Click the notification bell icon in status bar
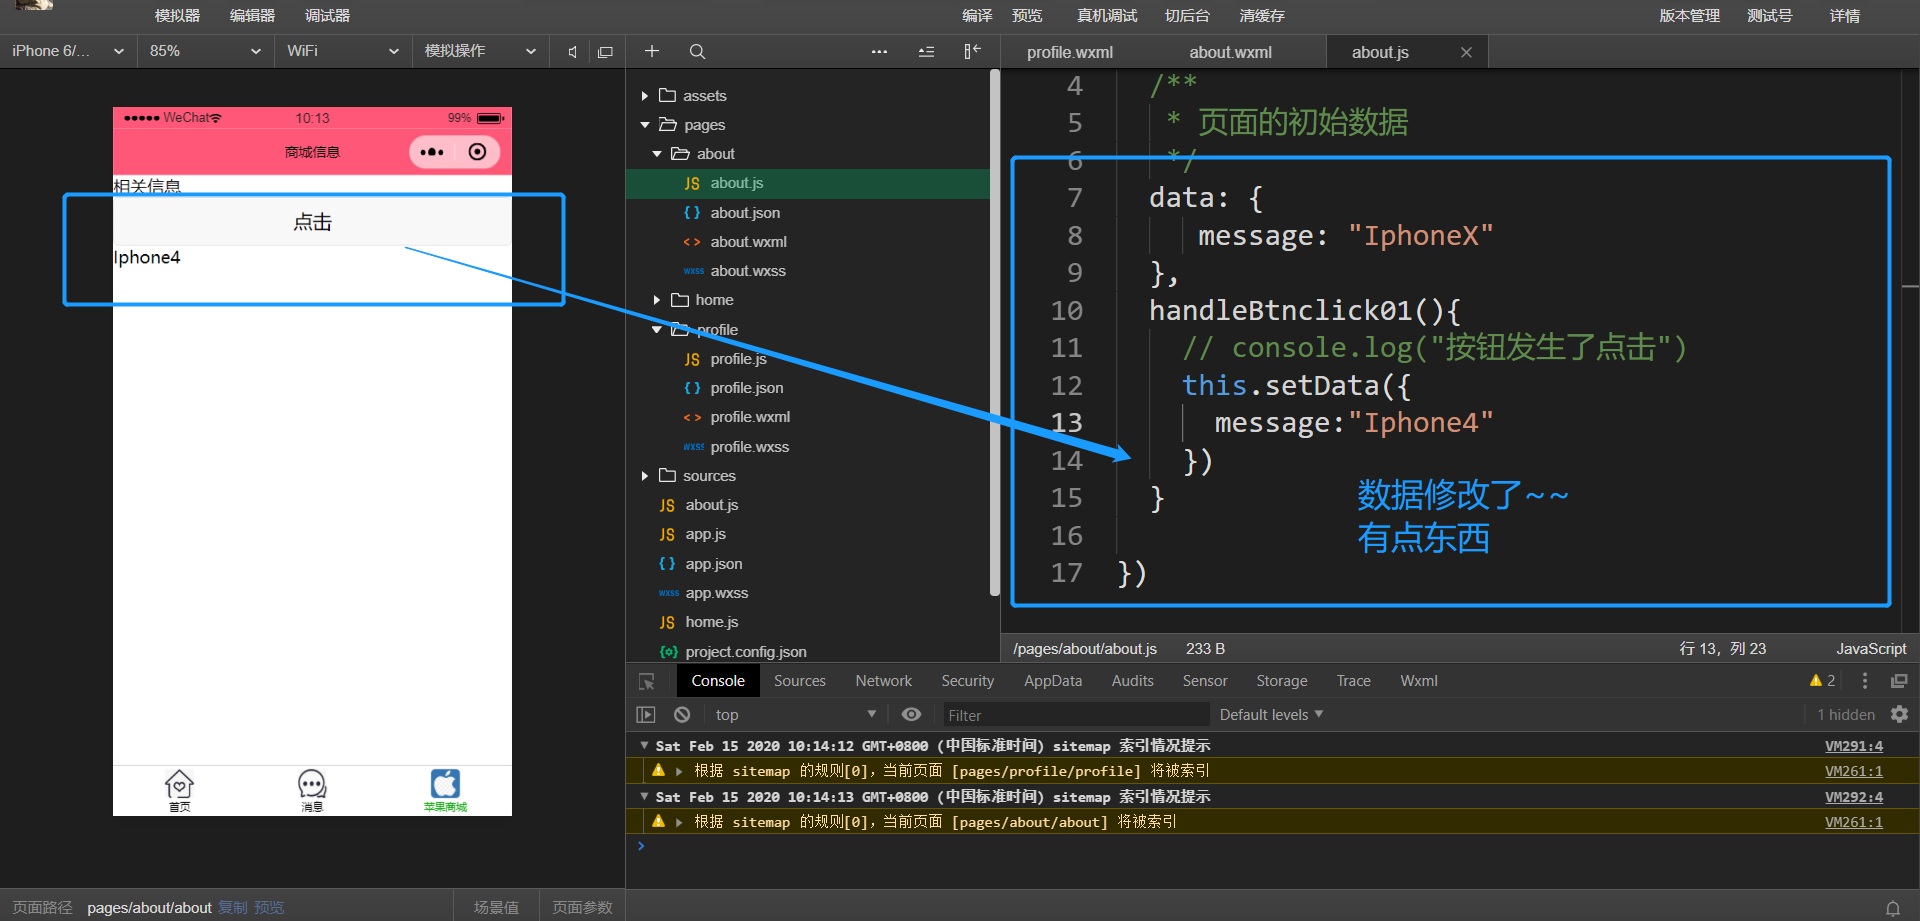Screen dimensions: 1920x921 tap(1893, 908)
